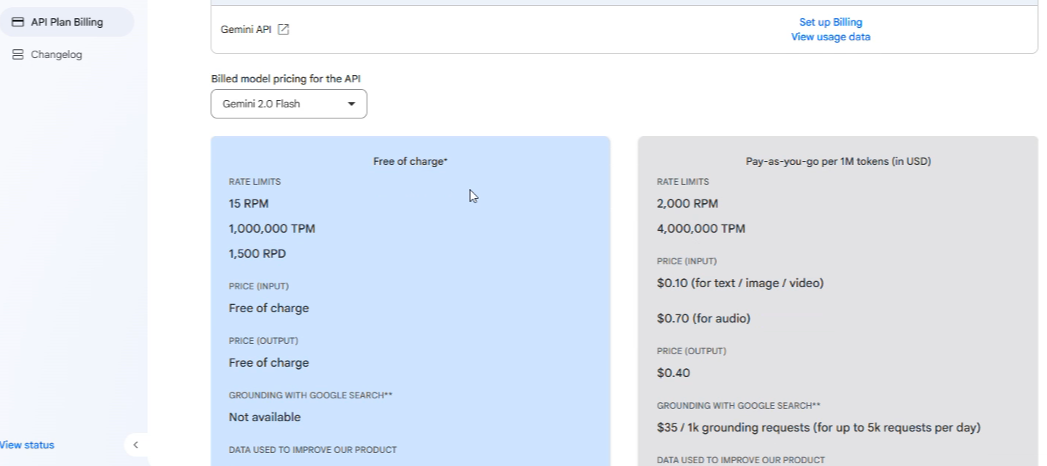
Task: Open the Gemini 2.0 Flash model dropdown
Action: [x=288, y=104]
